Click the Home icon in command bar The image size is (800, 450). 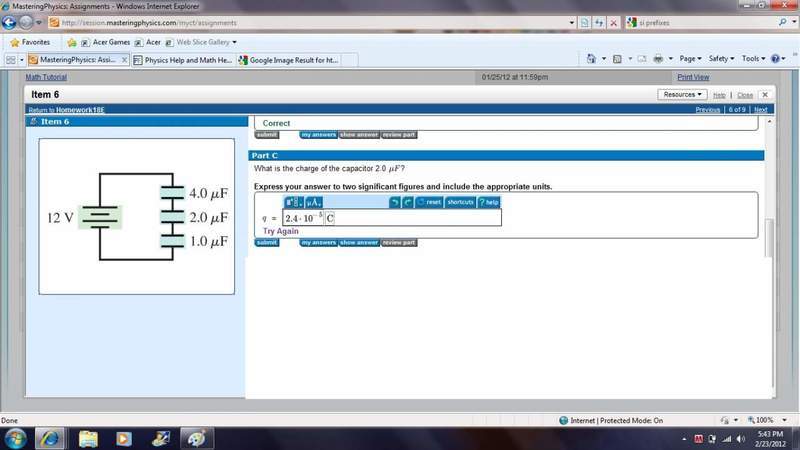[x=591, y=59]
